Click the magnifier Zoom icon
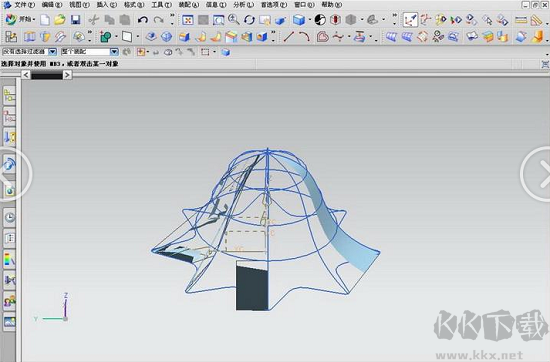The height and width of the screenshot is (362, 550). (x=234, y=19)
